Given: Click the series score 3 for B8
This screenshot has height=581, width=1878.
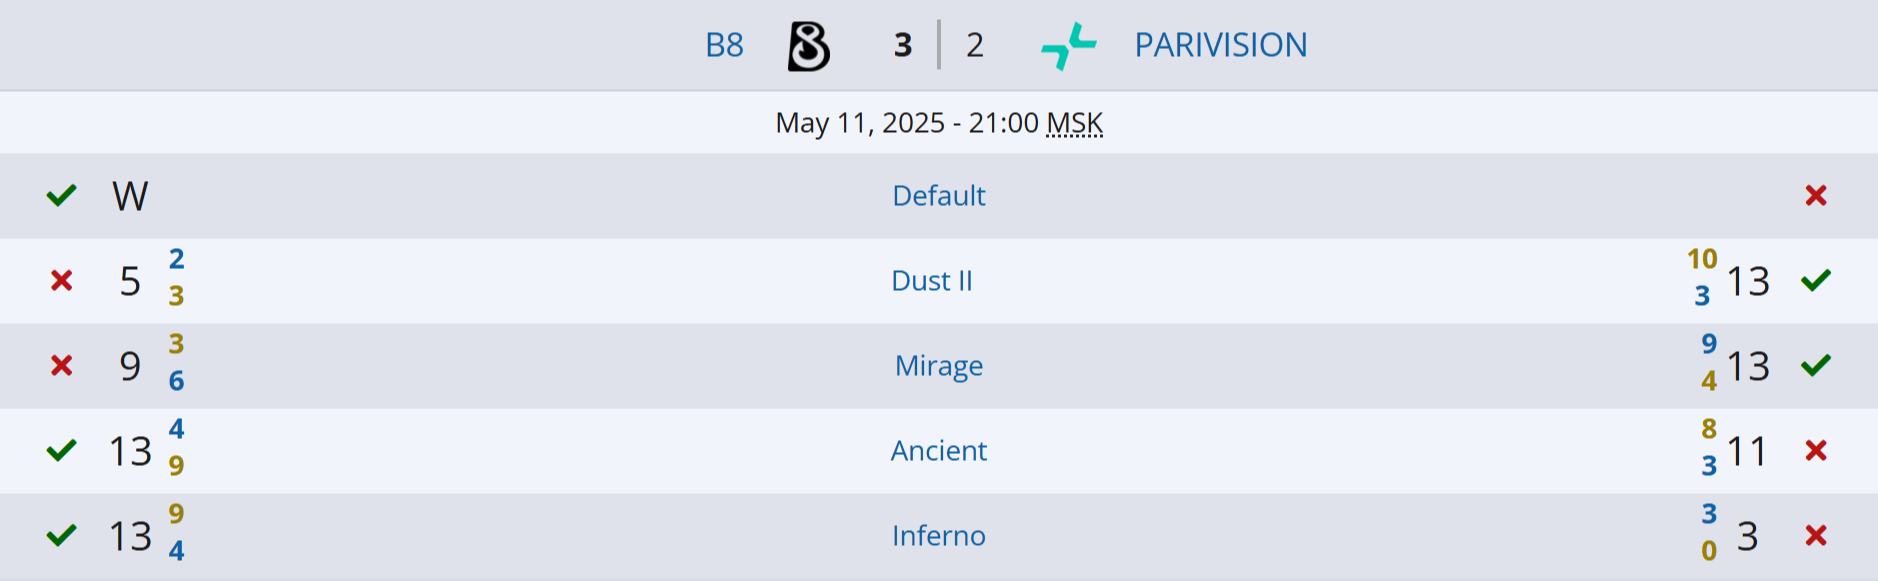Looking at the screenshot, I should pos(900,44).
